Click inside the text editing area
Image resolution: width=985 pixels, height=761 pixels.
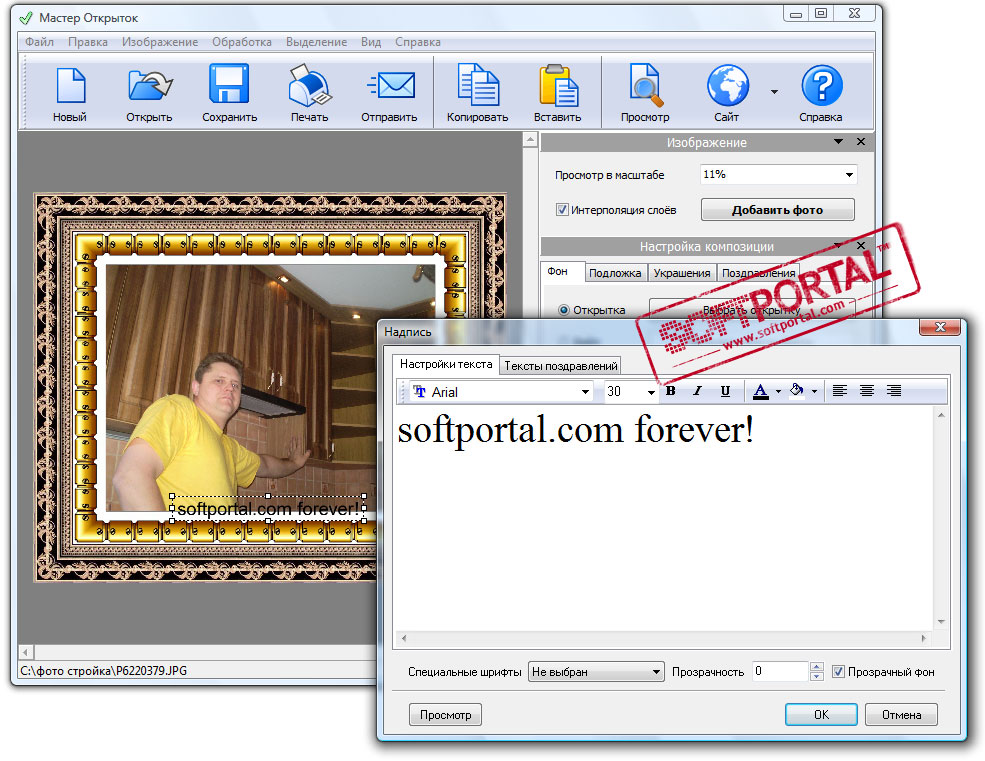pos(664,518)
